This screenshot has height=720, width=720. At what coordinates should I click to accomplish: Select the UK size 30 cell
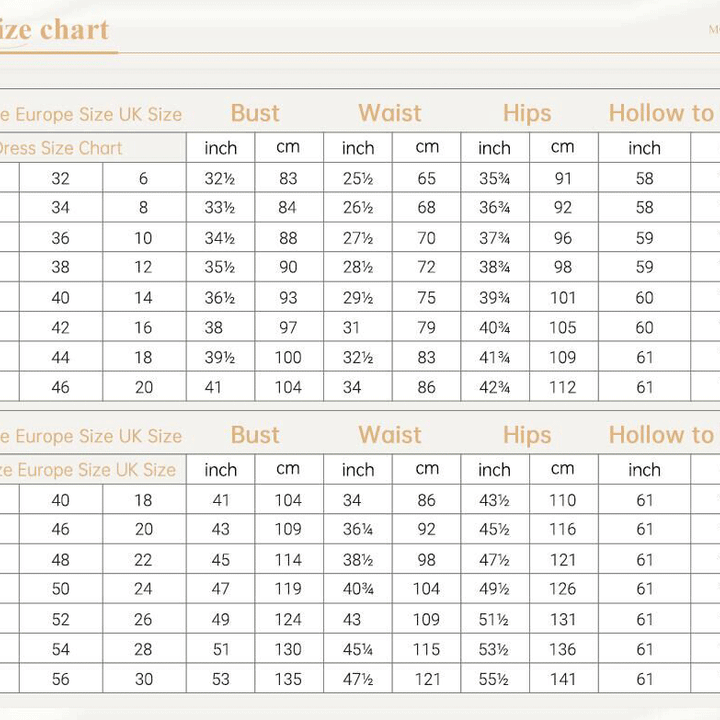pos(144,679)
